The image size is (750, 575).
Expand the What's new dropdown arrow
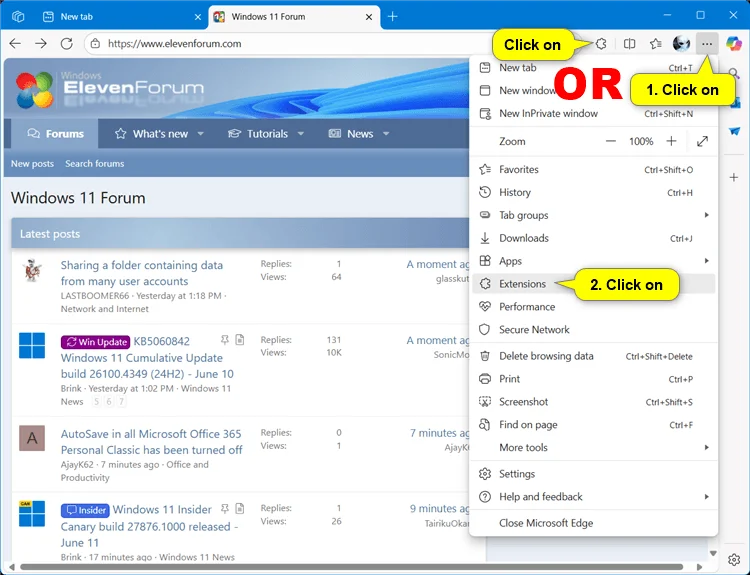[x=200, y=134]
